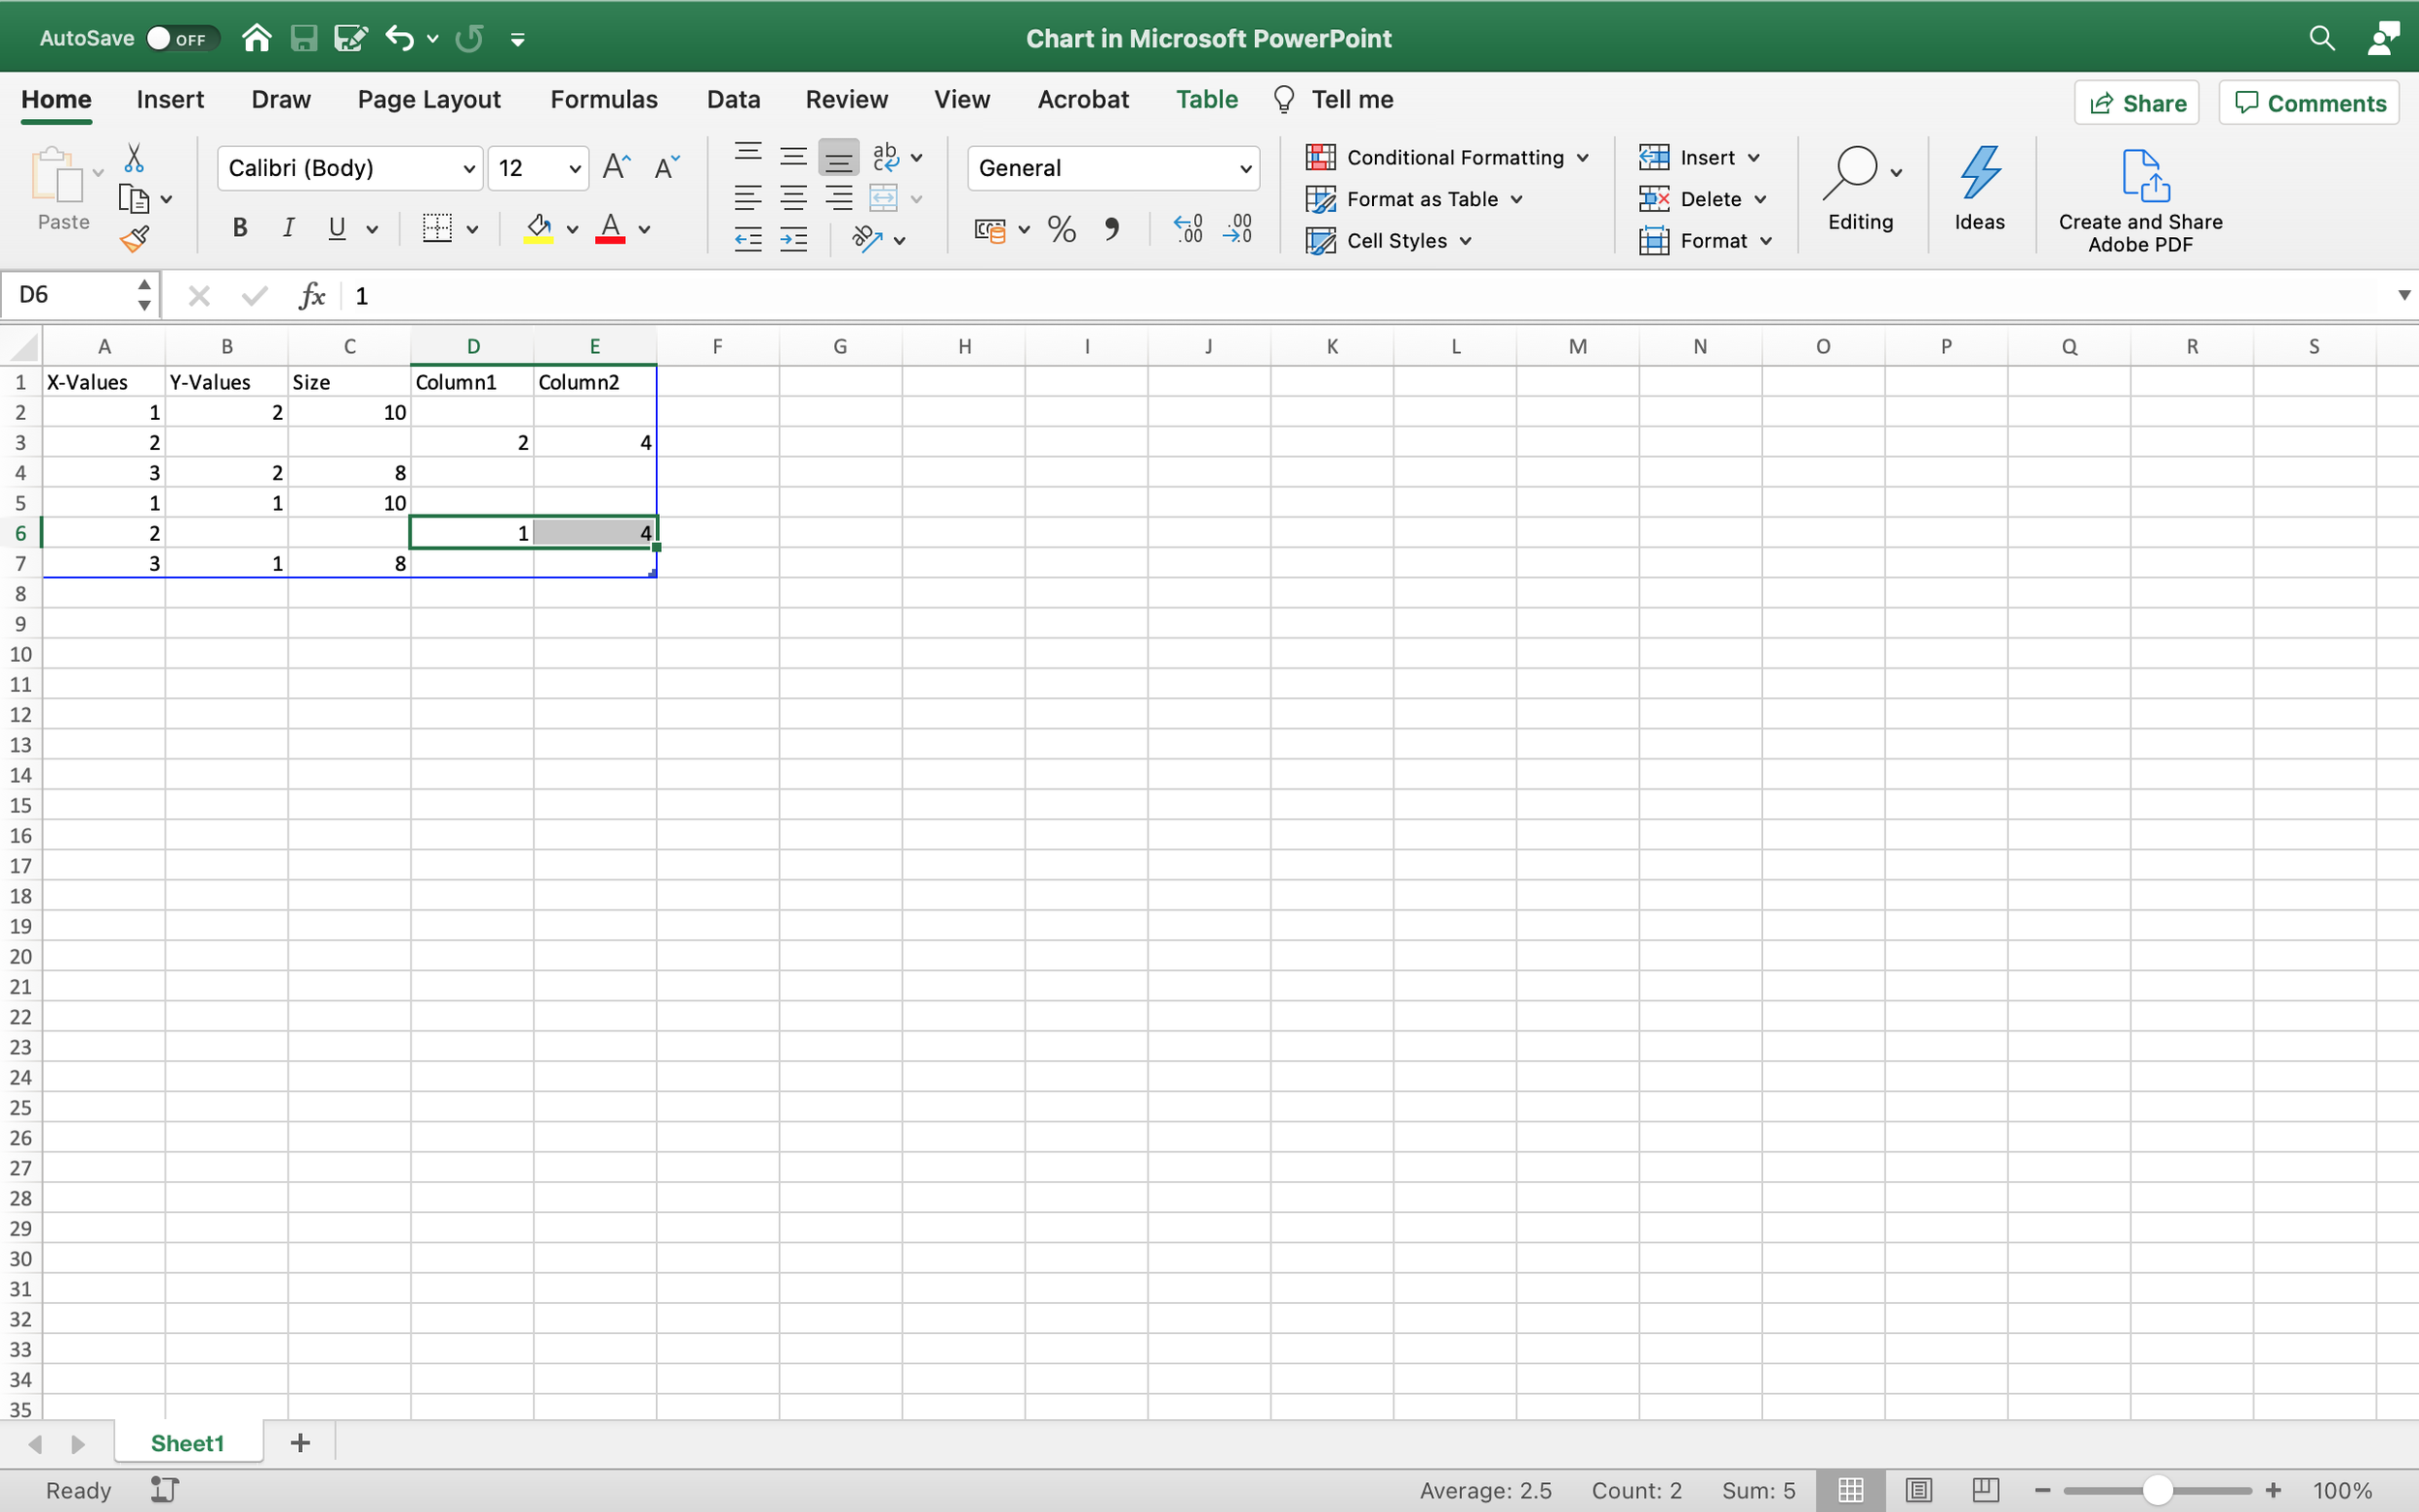Switch to the Formulas ribbon tab
The image size is (2419, 1512).
pos(603,99)
